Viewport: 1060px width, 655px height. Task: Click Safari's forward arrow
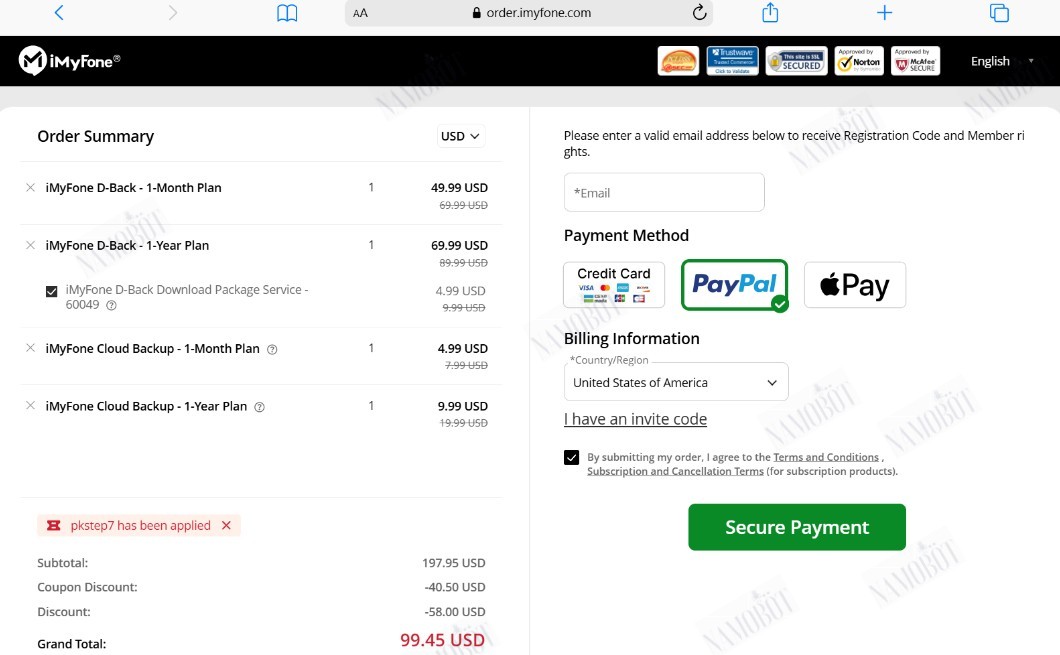pyautogui.click(x=173, y=12)
